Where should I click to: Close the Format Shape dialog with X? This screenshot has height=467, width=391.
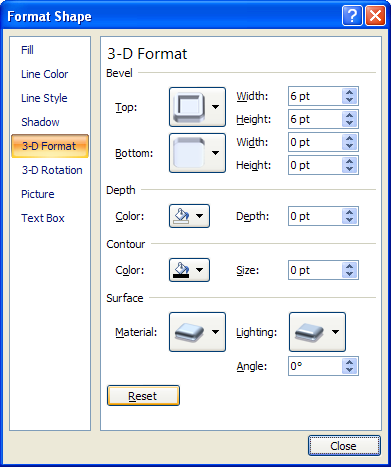pyautogui.click(x=375, y=15)
